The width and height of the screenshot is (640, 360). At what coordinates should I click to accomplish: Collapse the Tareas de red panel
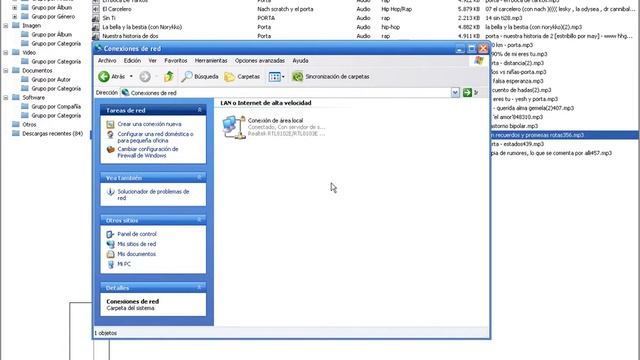pyautogui.click(x=199, y=110)
